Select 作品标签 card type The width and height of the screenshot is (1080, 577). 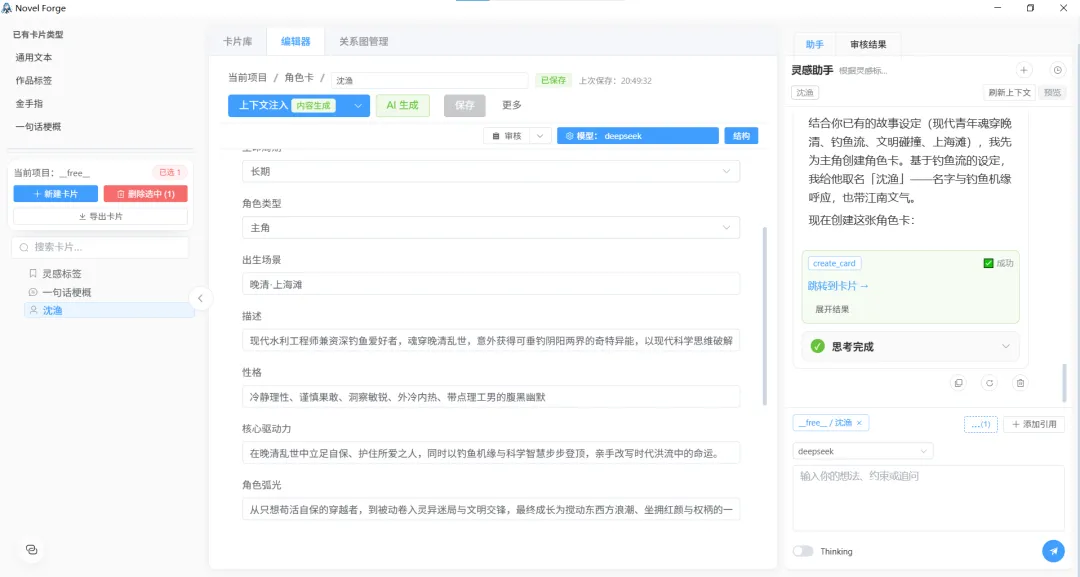34,81
